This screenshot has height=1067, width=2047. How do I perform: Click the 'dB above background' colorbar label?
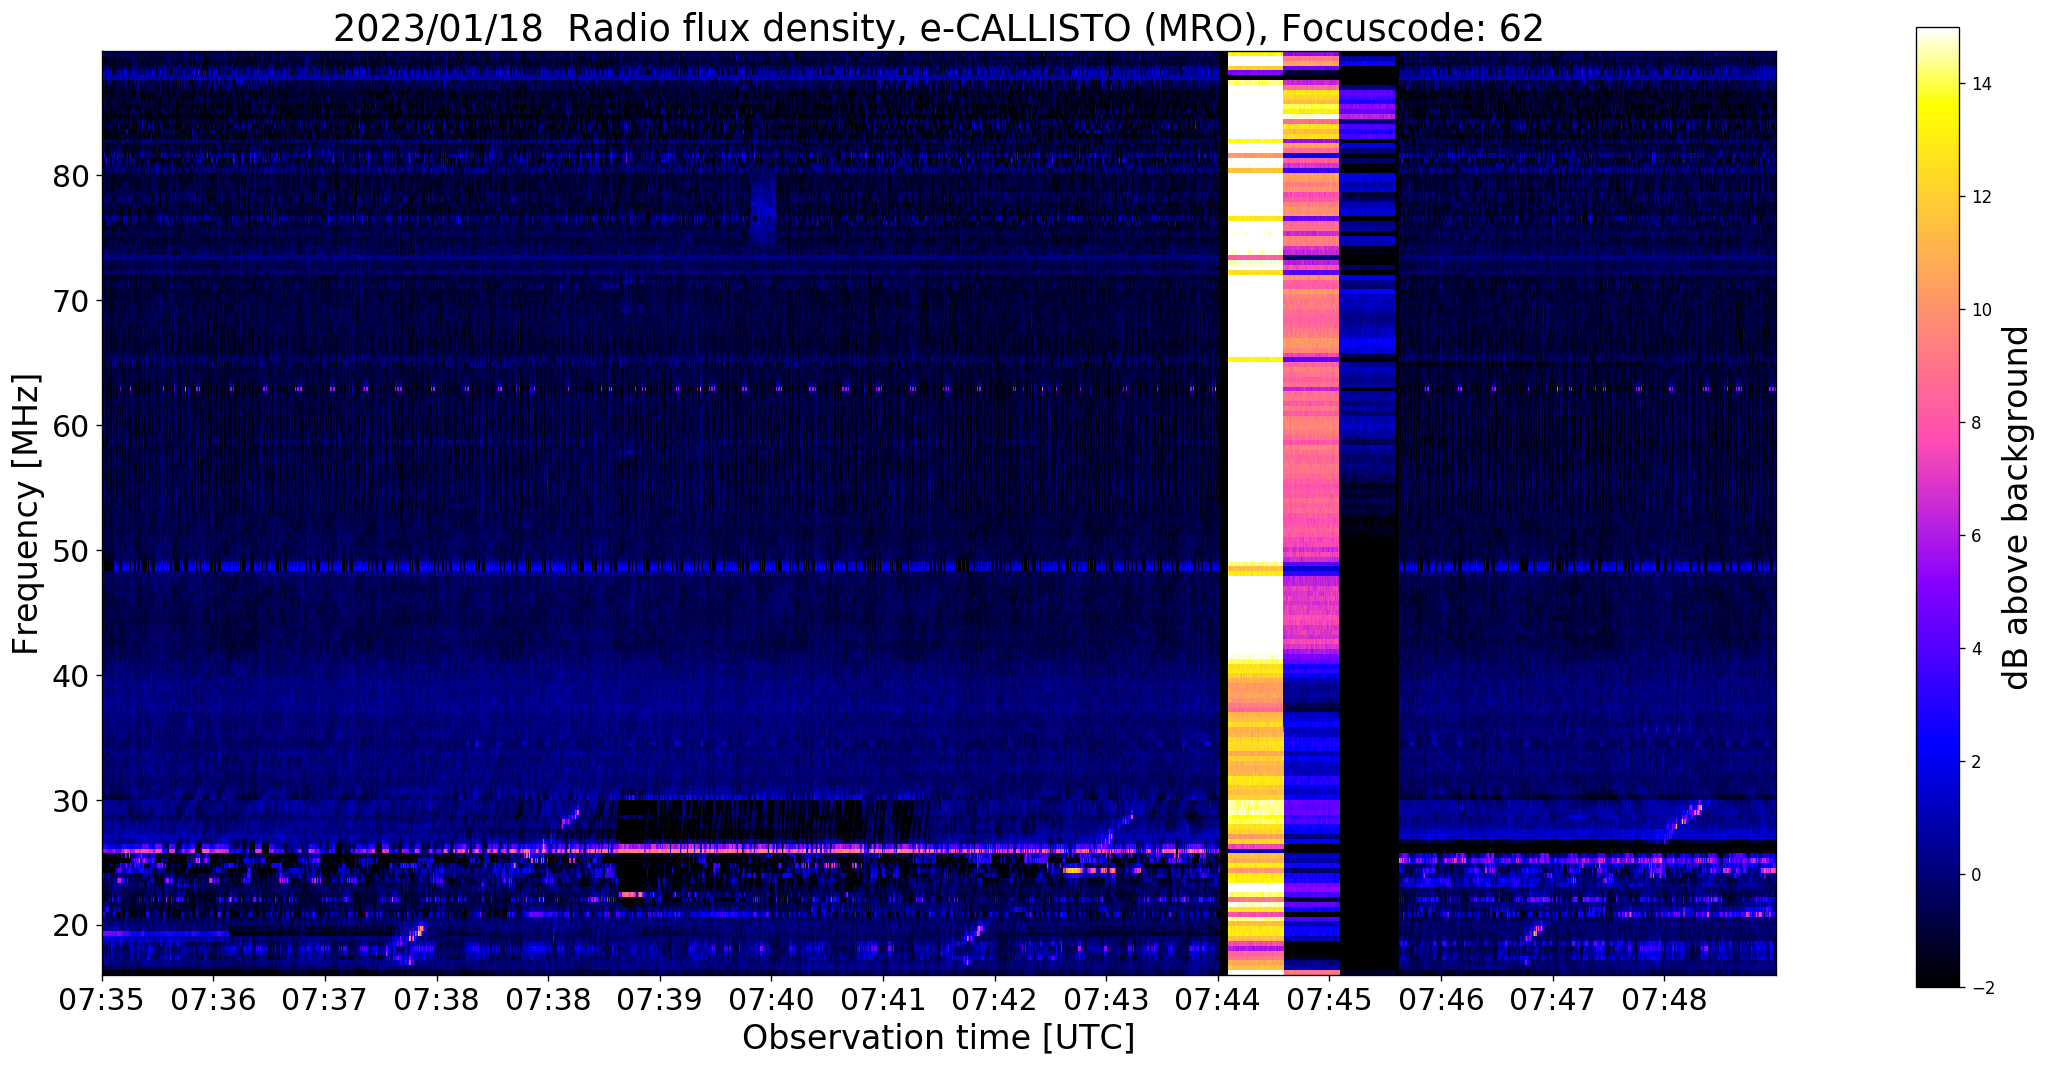click(2017, 507)
